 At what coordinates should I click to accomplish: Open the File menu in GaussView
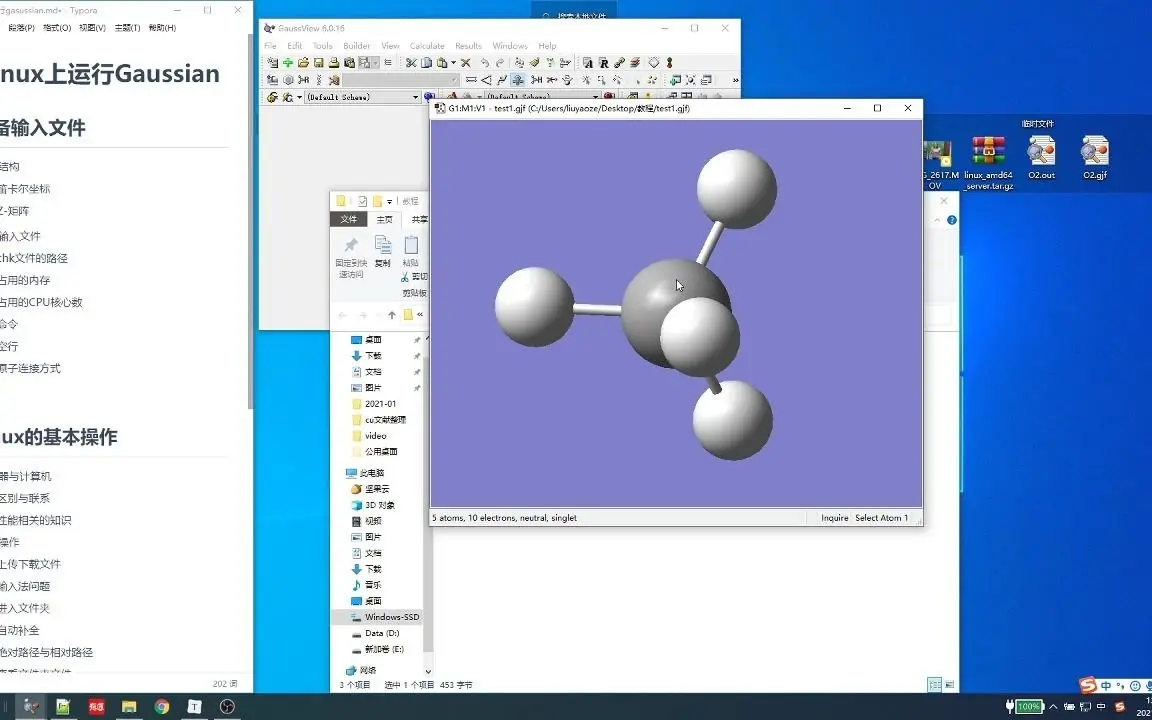(270, 46)
